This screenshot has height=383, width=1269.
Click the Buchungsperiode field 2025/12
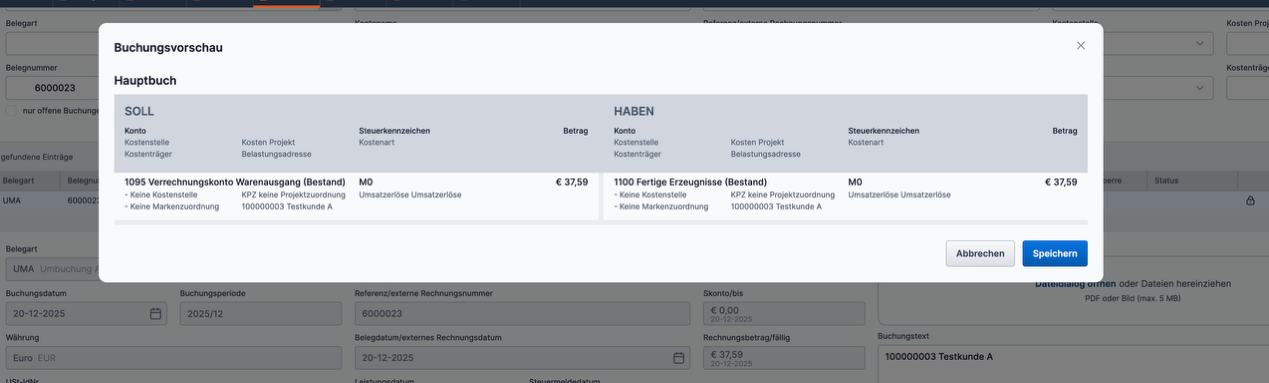260,313
